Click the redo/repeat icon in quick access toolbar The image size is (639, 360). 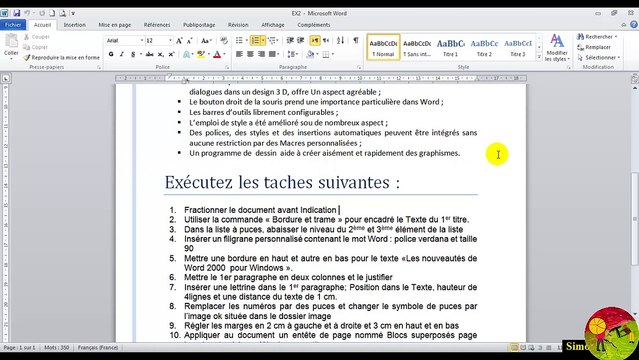[42, 13]
